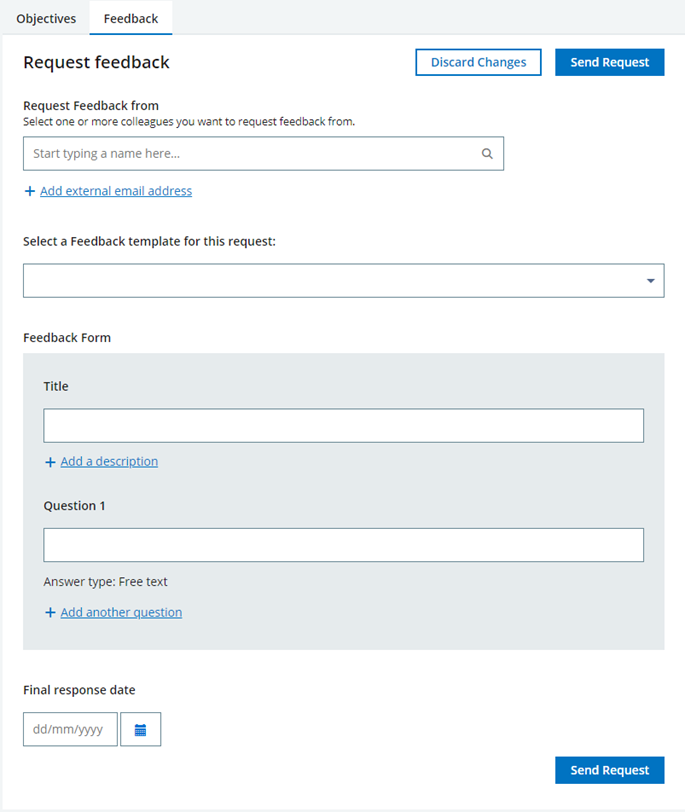Focus the colleague name search field
The height and width of the screenshot is (812, 685).
pyautogui.click(x=250, y=154)
